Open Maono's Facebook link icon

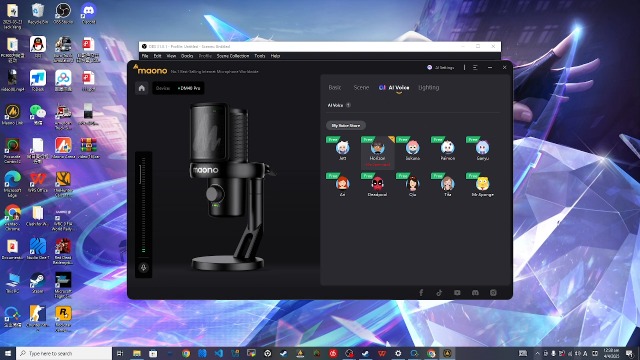421,293
